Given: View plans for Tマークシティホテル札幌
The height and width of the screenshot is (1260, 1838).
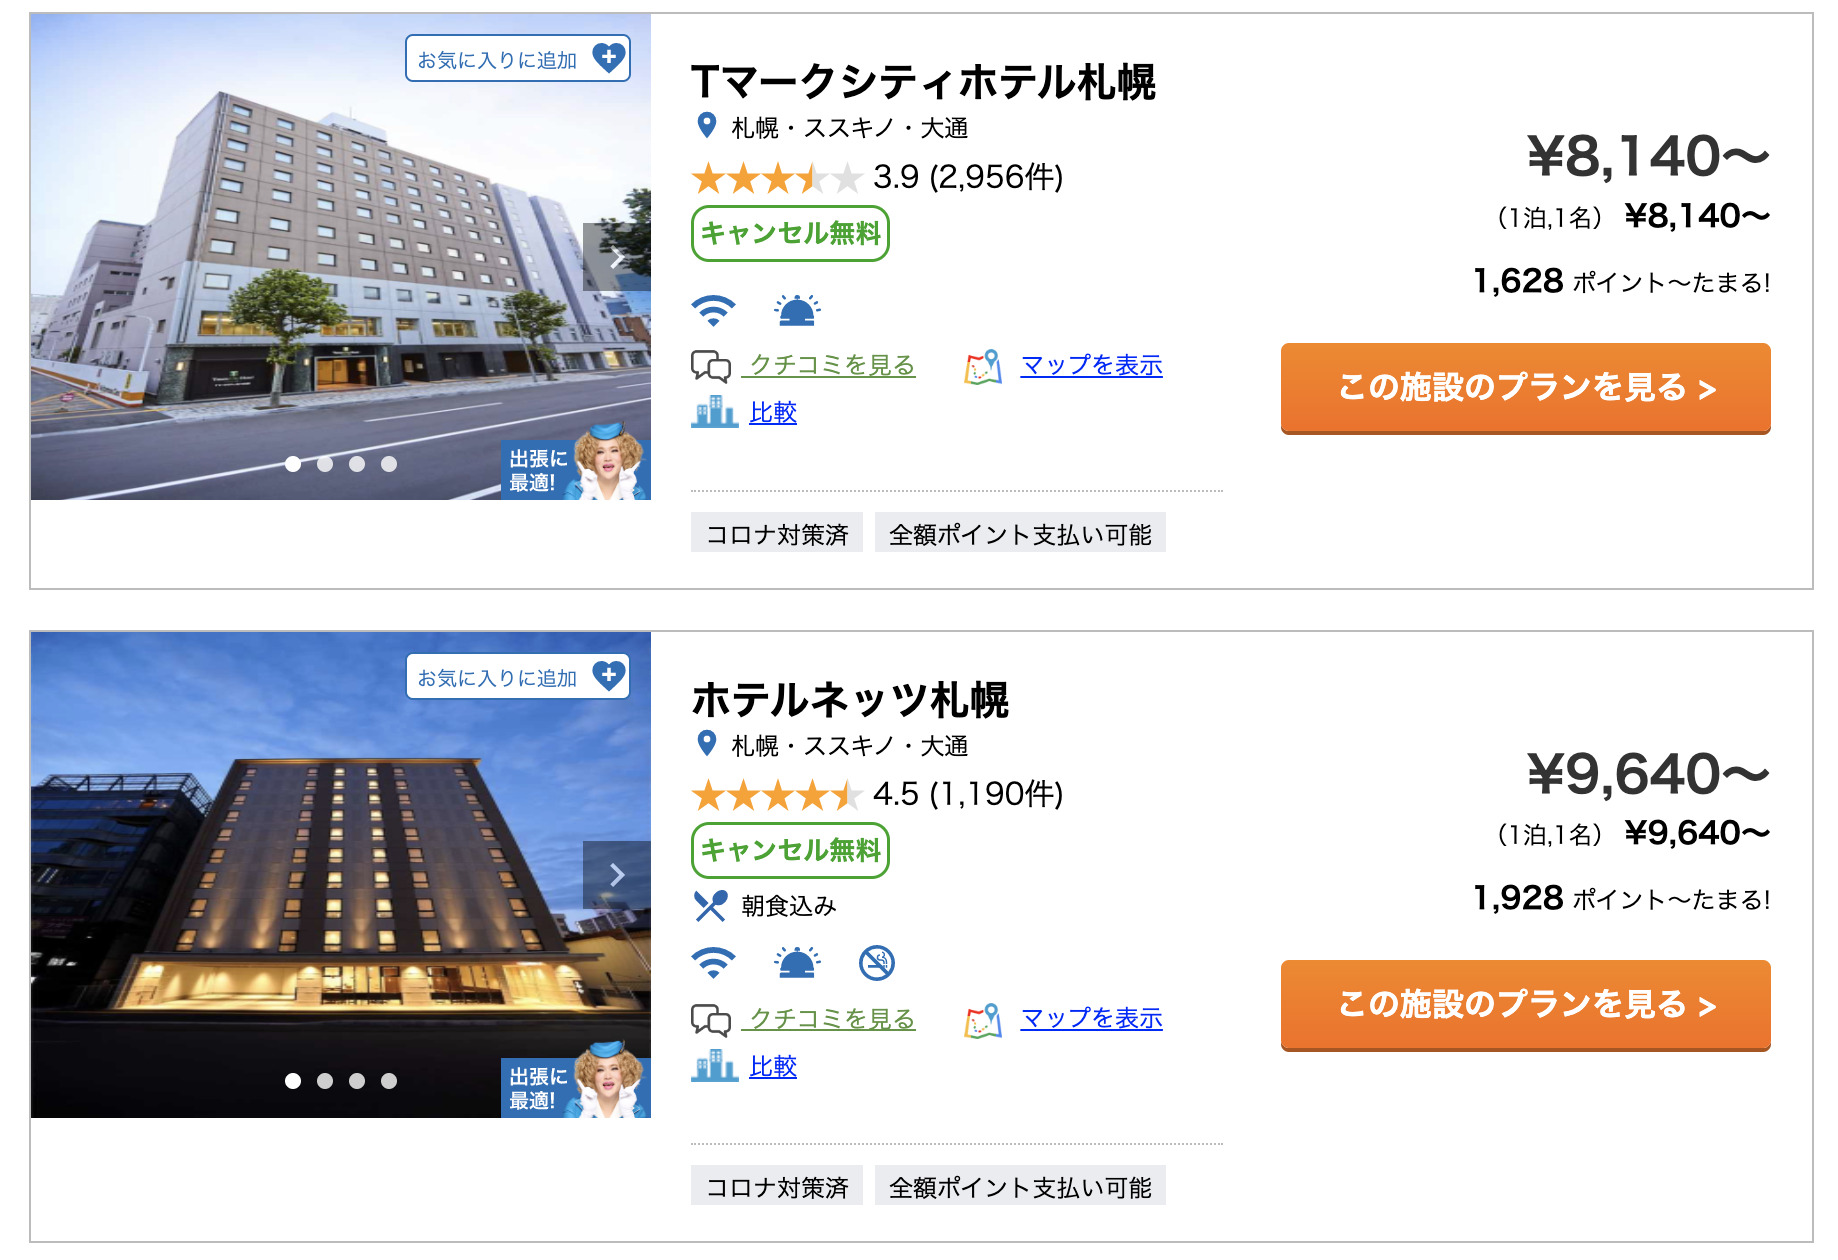Looking at the screenshot, I should (1525, 388).
